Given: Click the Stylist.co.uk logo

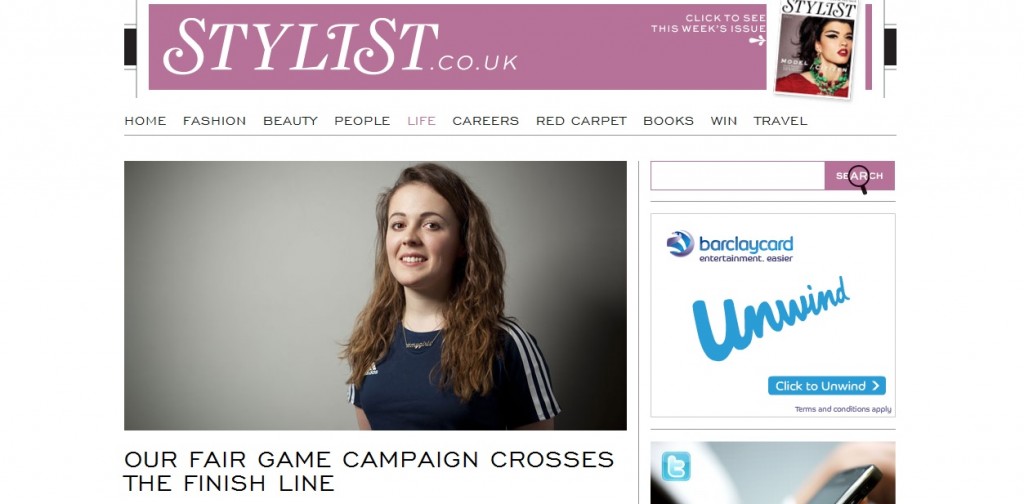Looking at the screenshot, I should [x=340, y=46].
